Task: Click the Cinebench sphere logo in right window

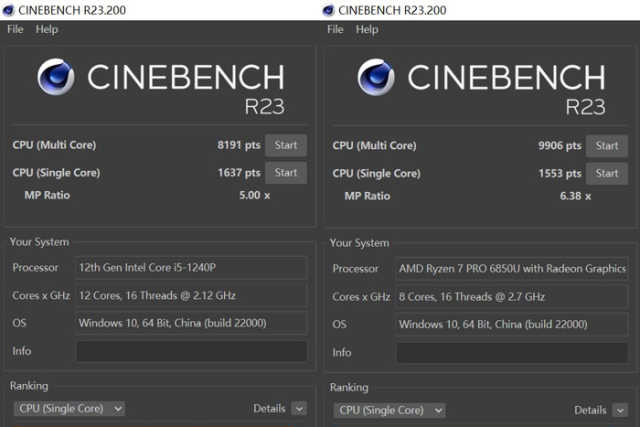Action: [376, 77]
